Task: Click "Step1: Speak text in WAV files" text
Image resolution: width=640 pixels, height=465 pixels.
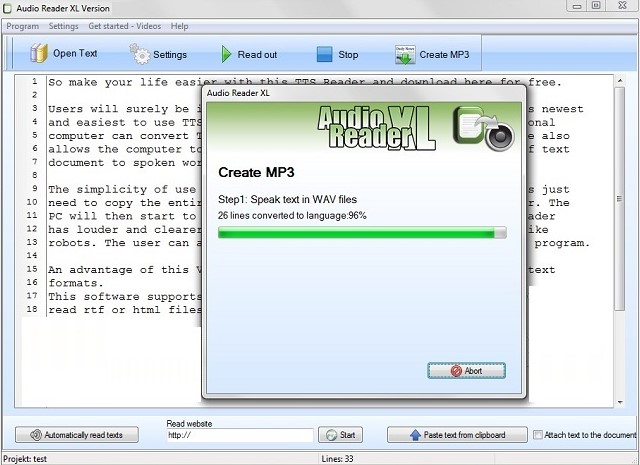Action: point(287,199)
